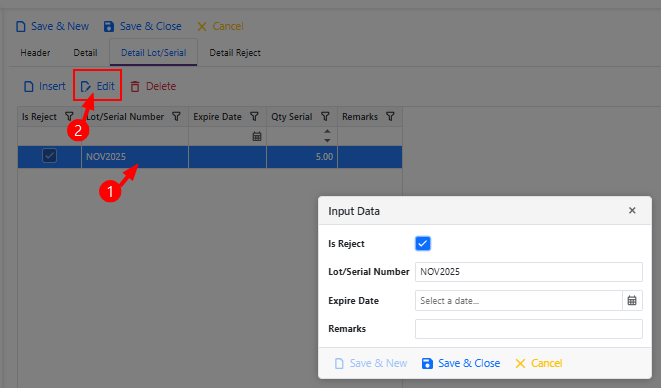Click Save & New in Input Data dialog
The height and width of the screenshot is (388, 661).
tap(371, 363)
